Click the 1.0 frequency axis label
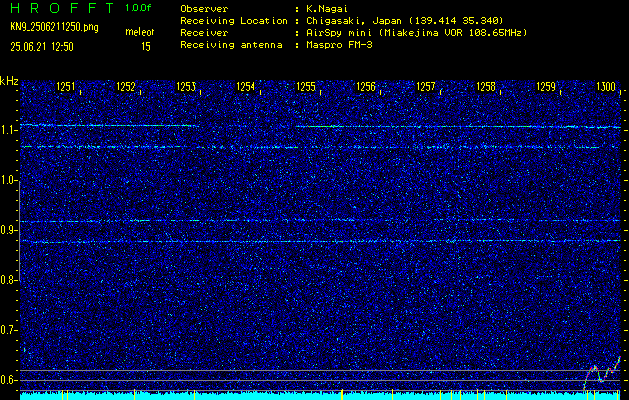 [x=8, y=180]
